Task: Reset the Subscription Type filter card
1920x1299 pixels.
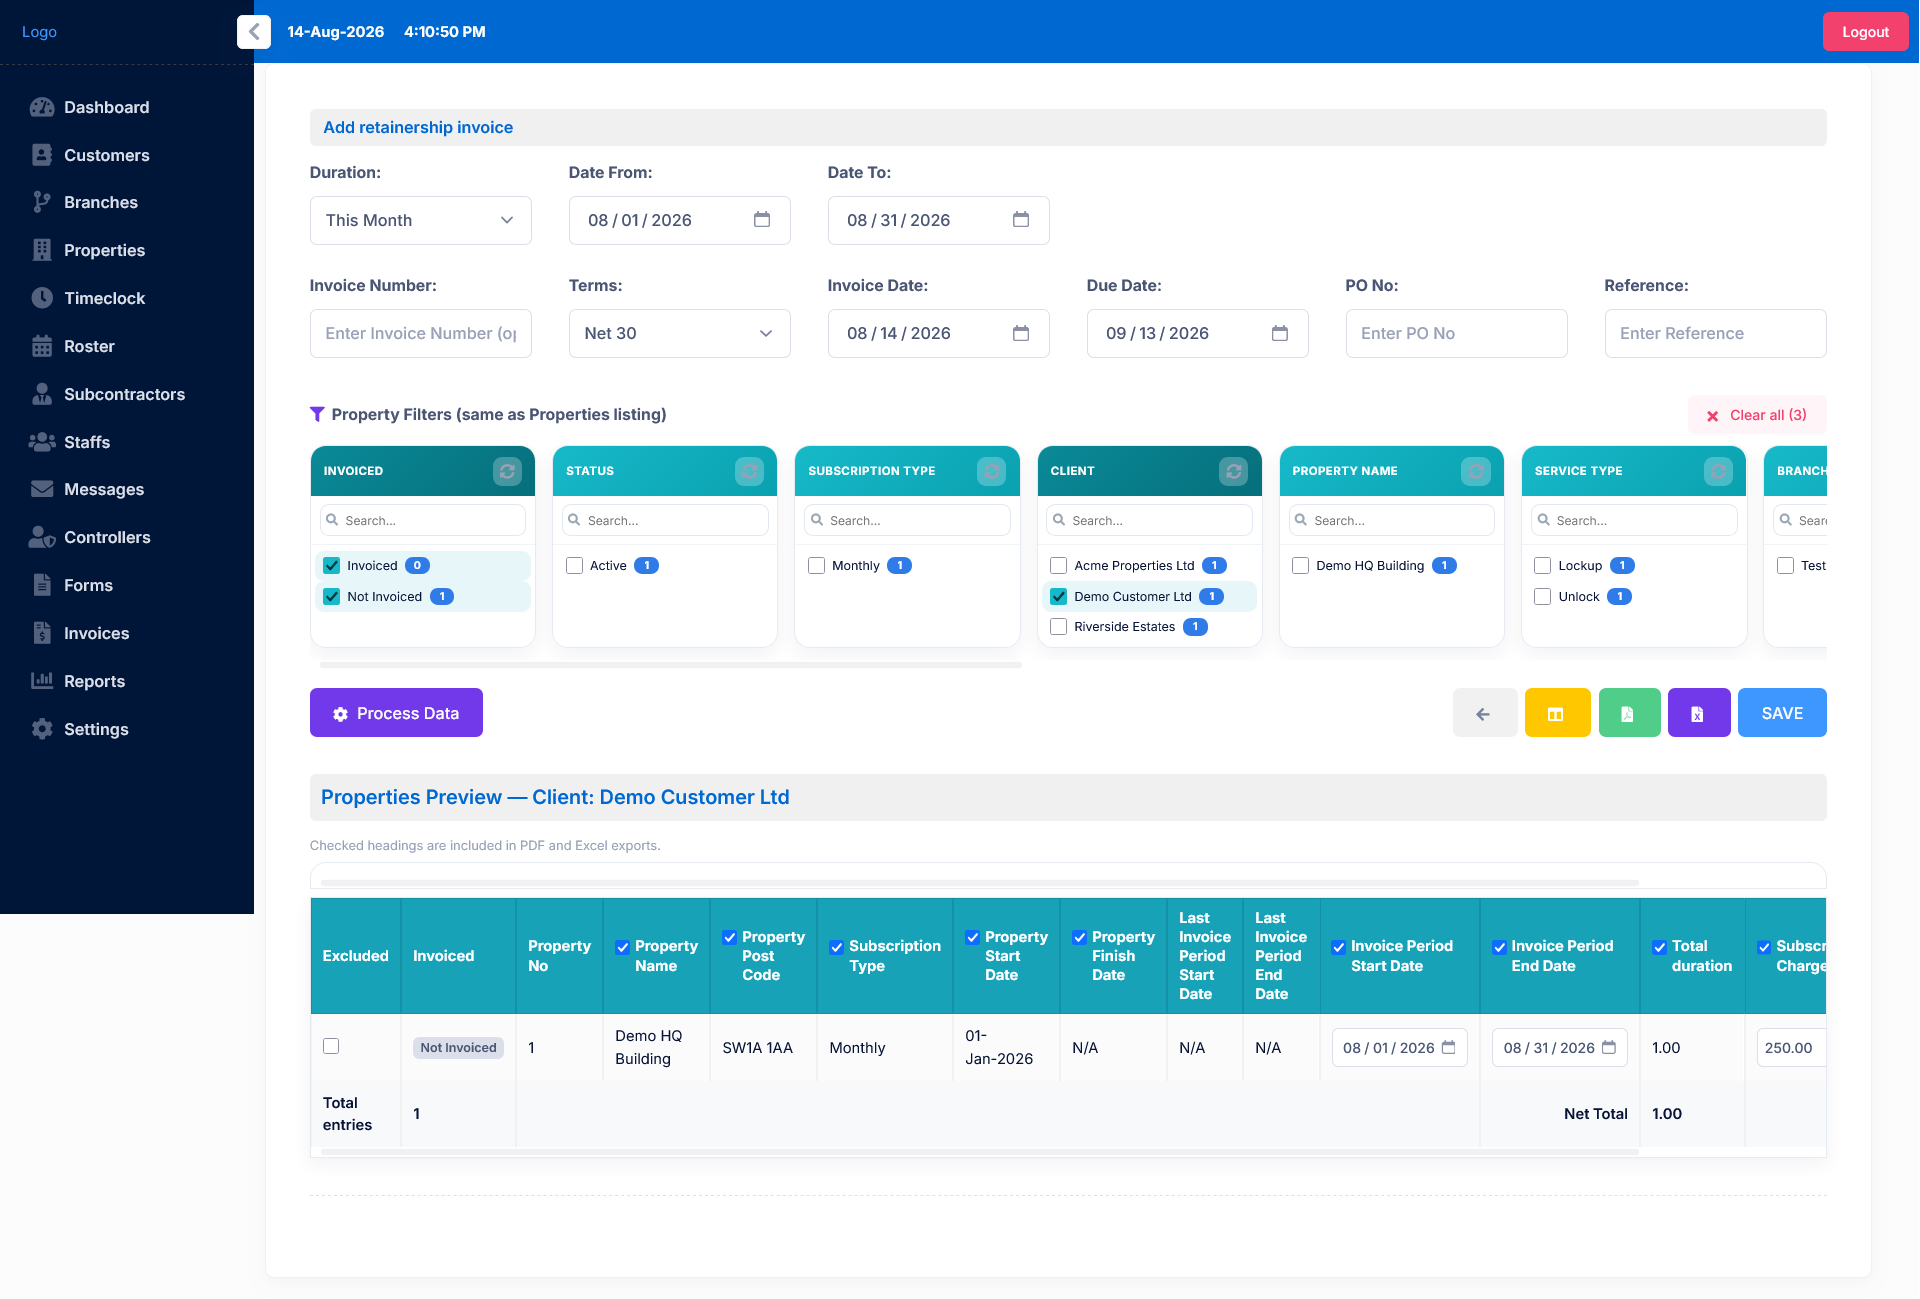Action: click(x=991, y=471)
